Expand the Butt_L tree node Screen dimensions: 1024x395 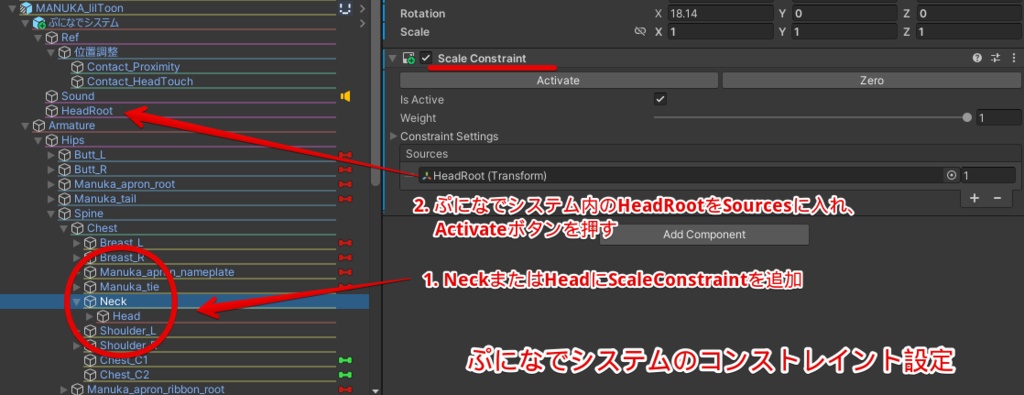(51, 155)
